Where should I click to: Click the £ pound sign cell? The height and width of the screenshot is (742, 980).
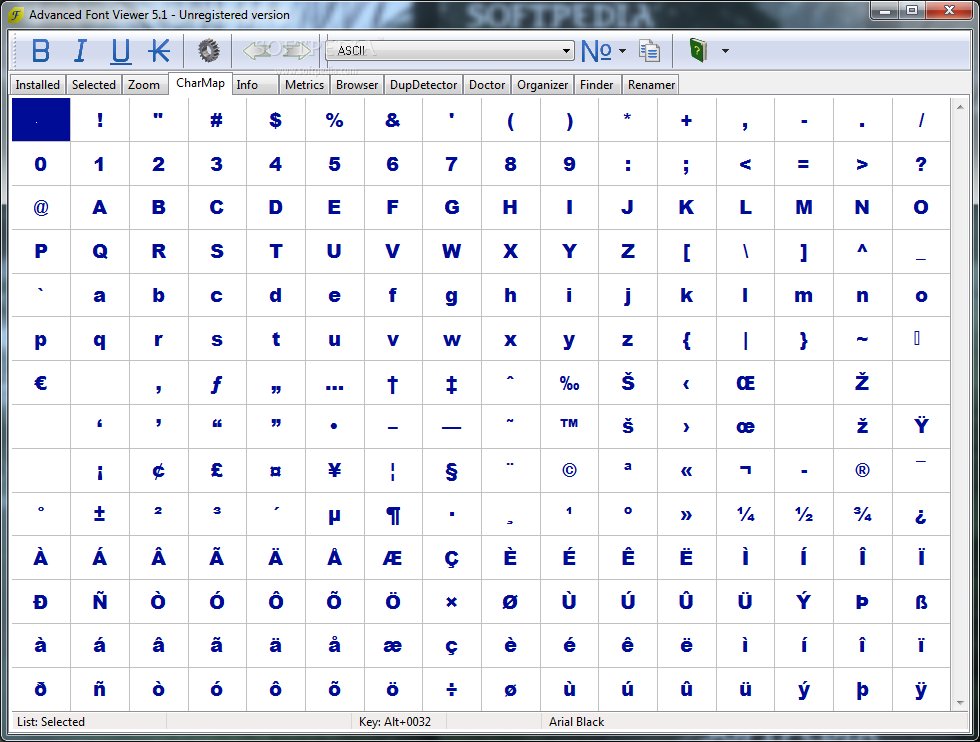click(x=216, y=470)
